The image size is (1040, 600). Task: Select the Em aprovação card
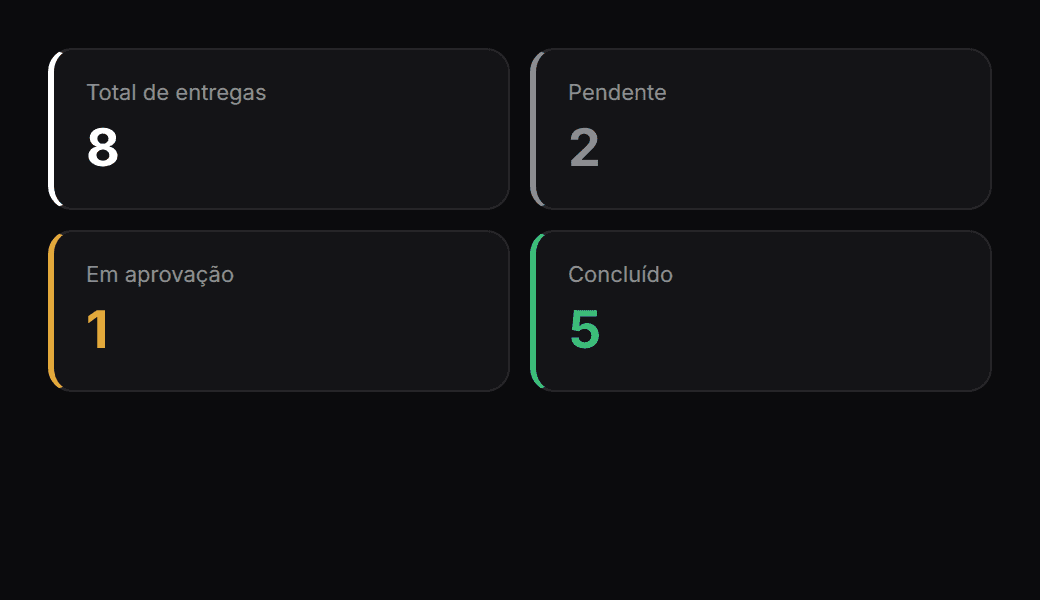coord(279,311)
